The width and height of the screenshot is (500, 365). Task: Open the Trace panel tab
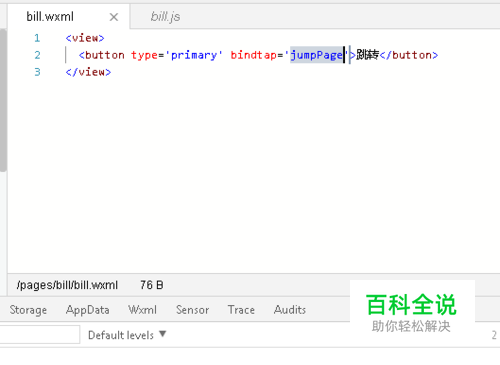(241, 310)
